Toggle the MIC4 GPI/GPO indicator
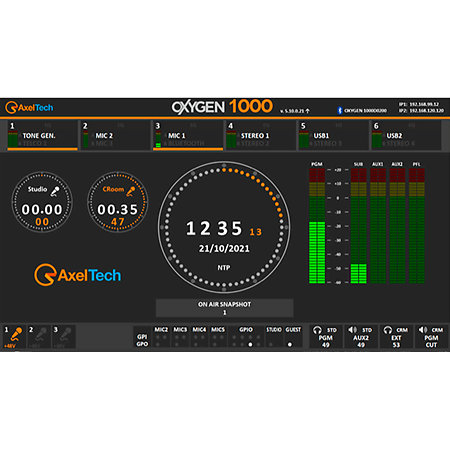Screen dimensions: 450x450 tap(199, 337)
